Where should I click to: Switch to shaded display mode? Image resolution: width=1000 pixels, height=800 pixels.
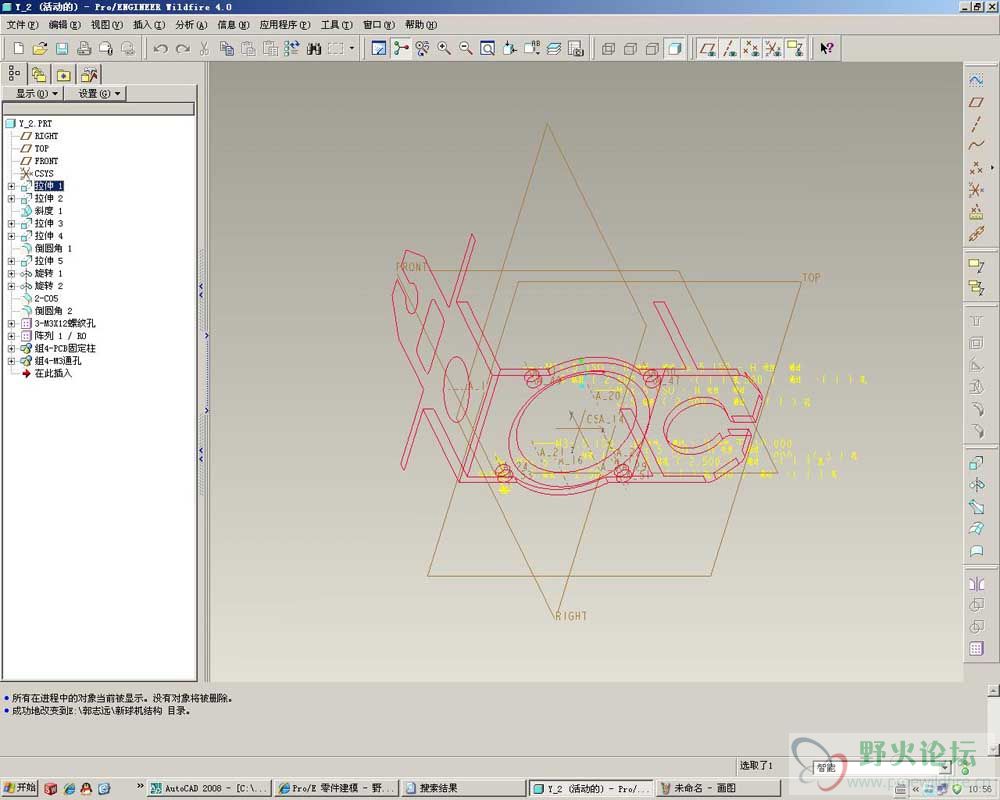[x=674, y=48]
